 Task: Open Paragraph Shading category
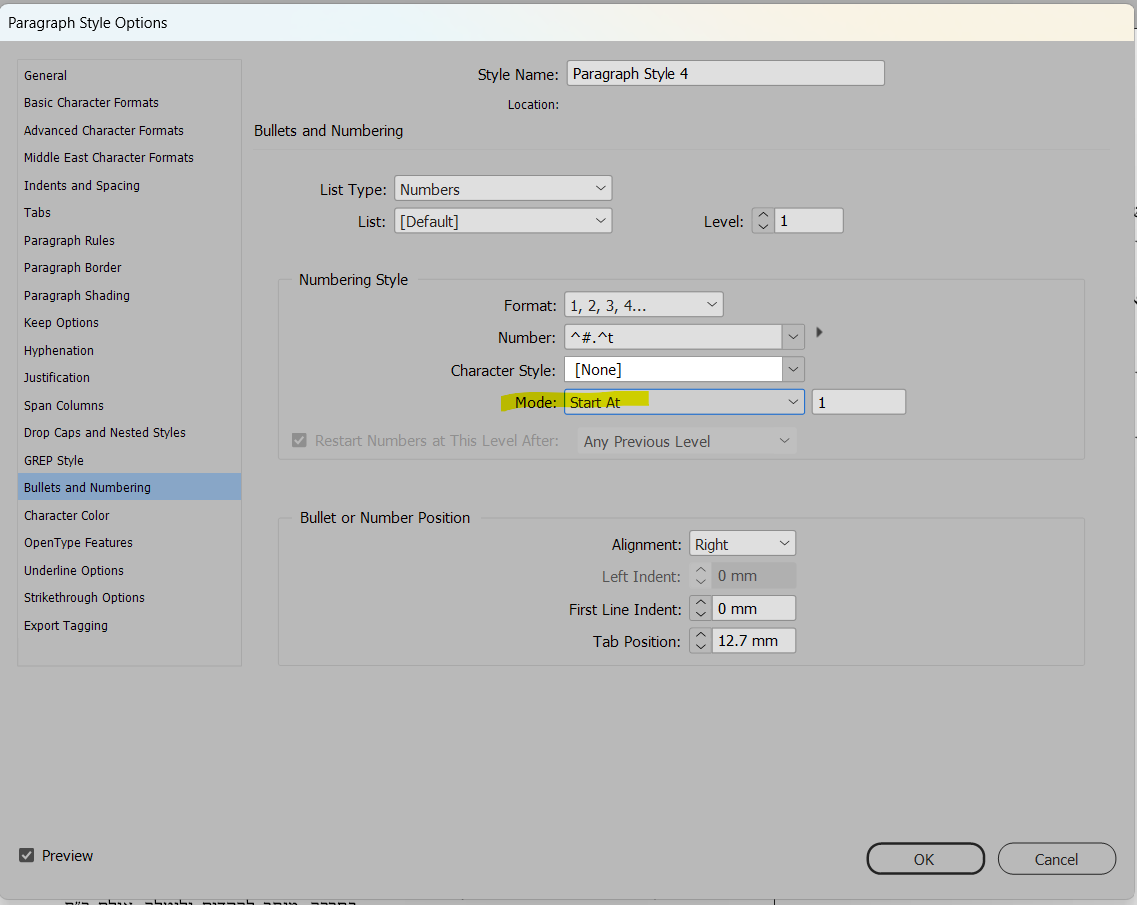(76, 295)
